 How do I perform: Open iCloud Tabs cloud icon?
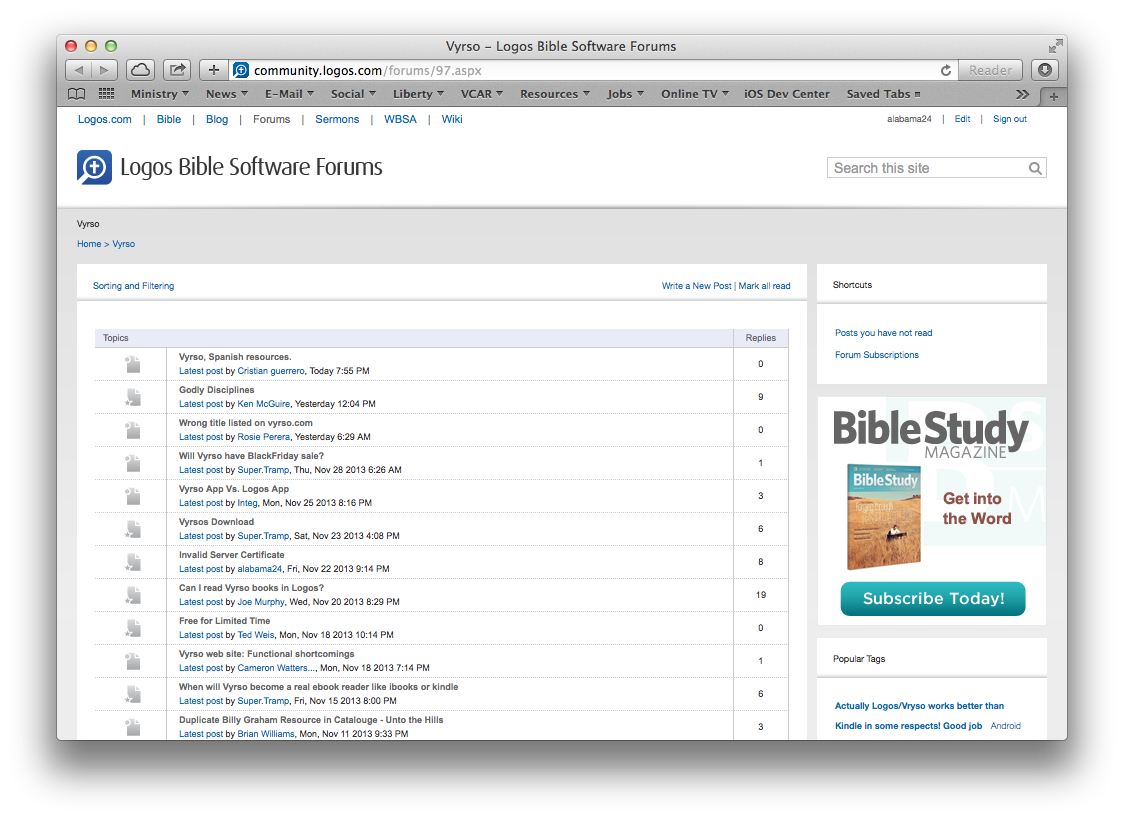point(140,70)
